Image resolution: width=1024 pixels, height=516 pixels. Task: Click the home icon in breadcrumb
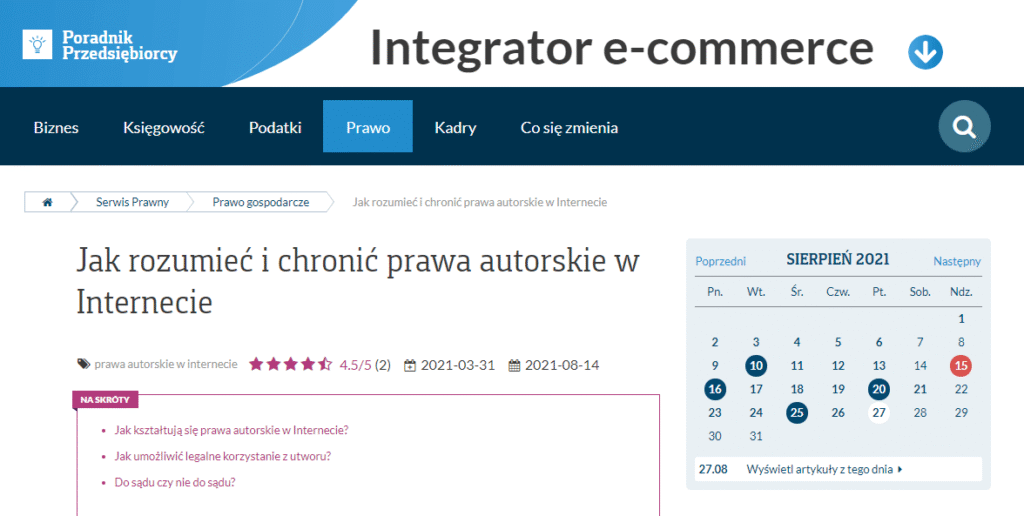47,202
